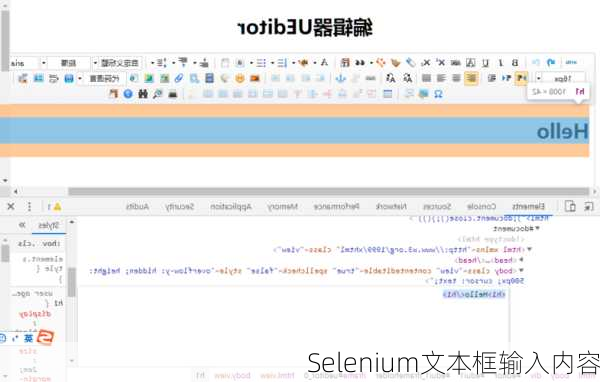Click the Hello heading in the editor
This screenshot has width=600, height=382.
[562, 131]
